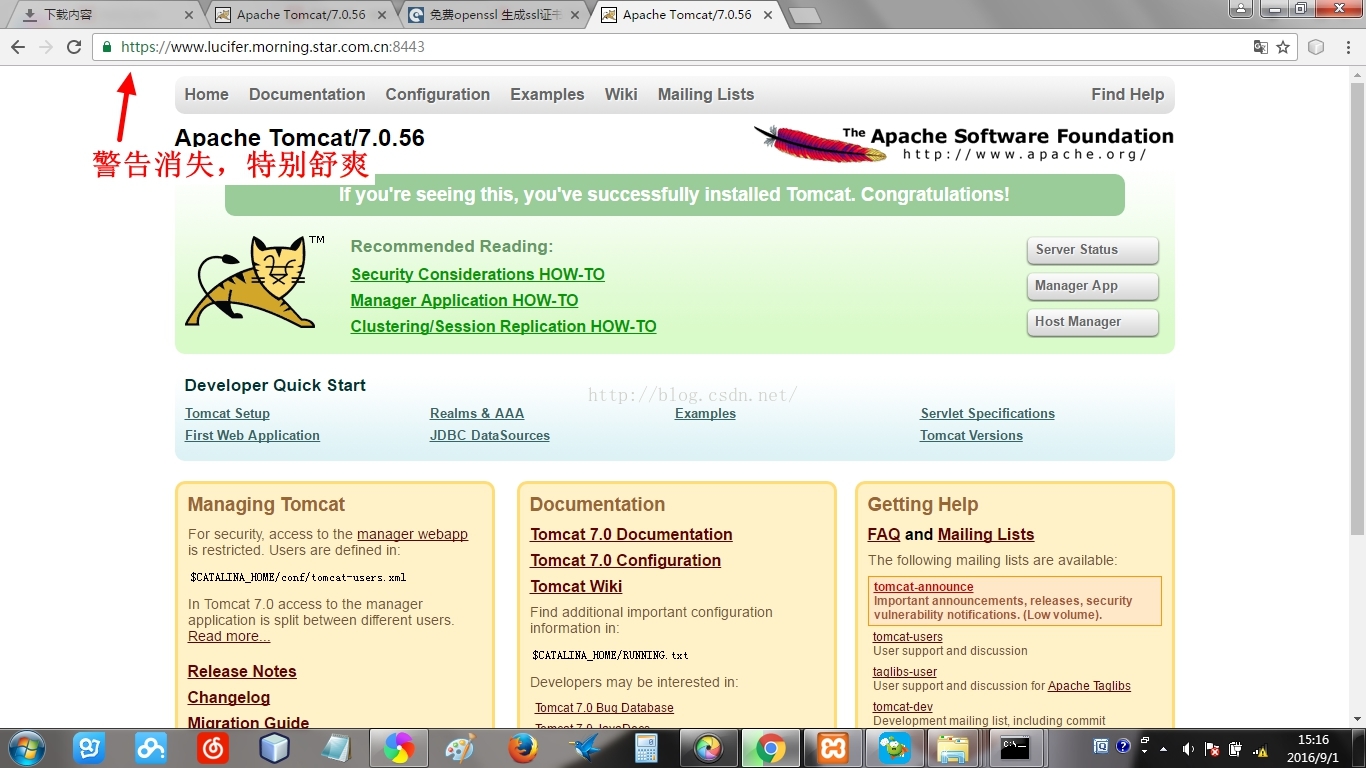Click the taskbar clock showing 15:16
1366x768 pixels.
[1314, 748]
